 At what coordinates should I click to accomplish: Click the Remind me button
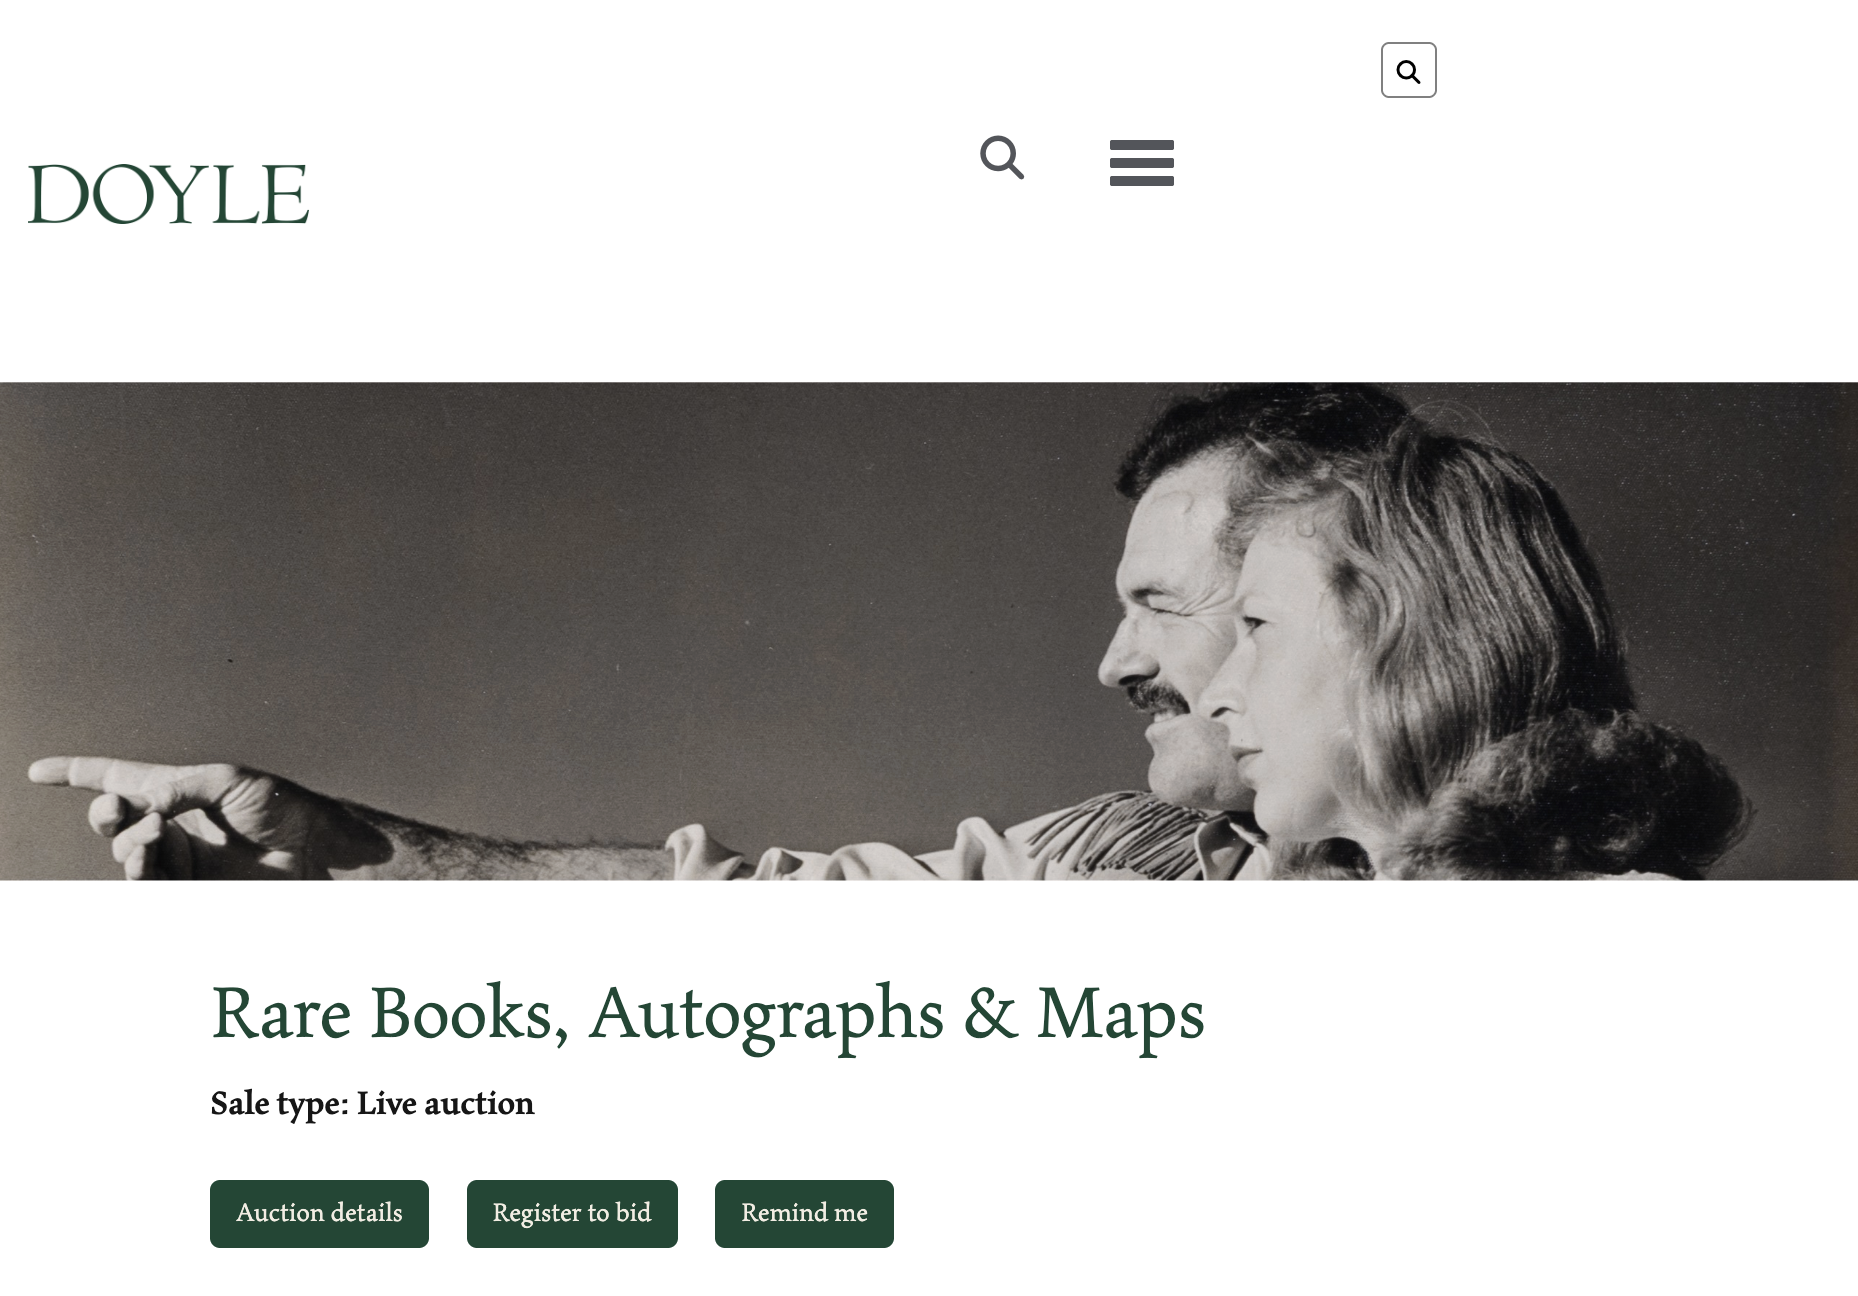coord(804,1213)
